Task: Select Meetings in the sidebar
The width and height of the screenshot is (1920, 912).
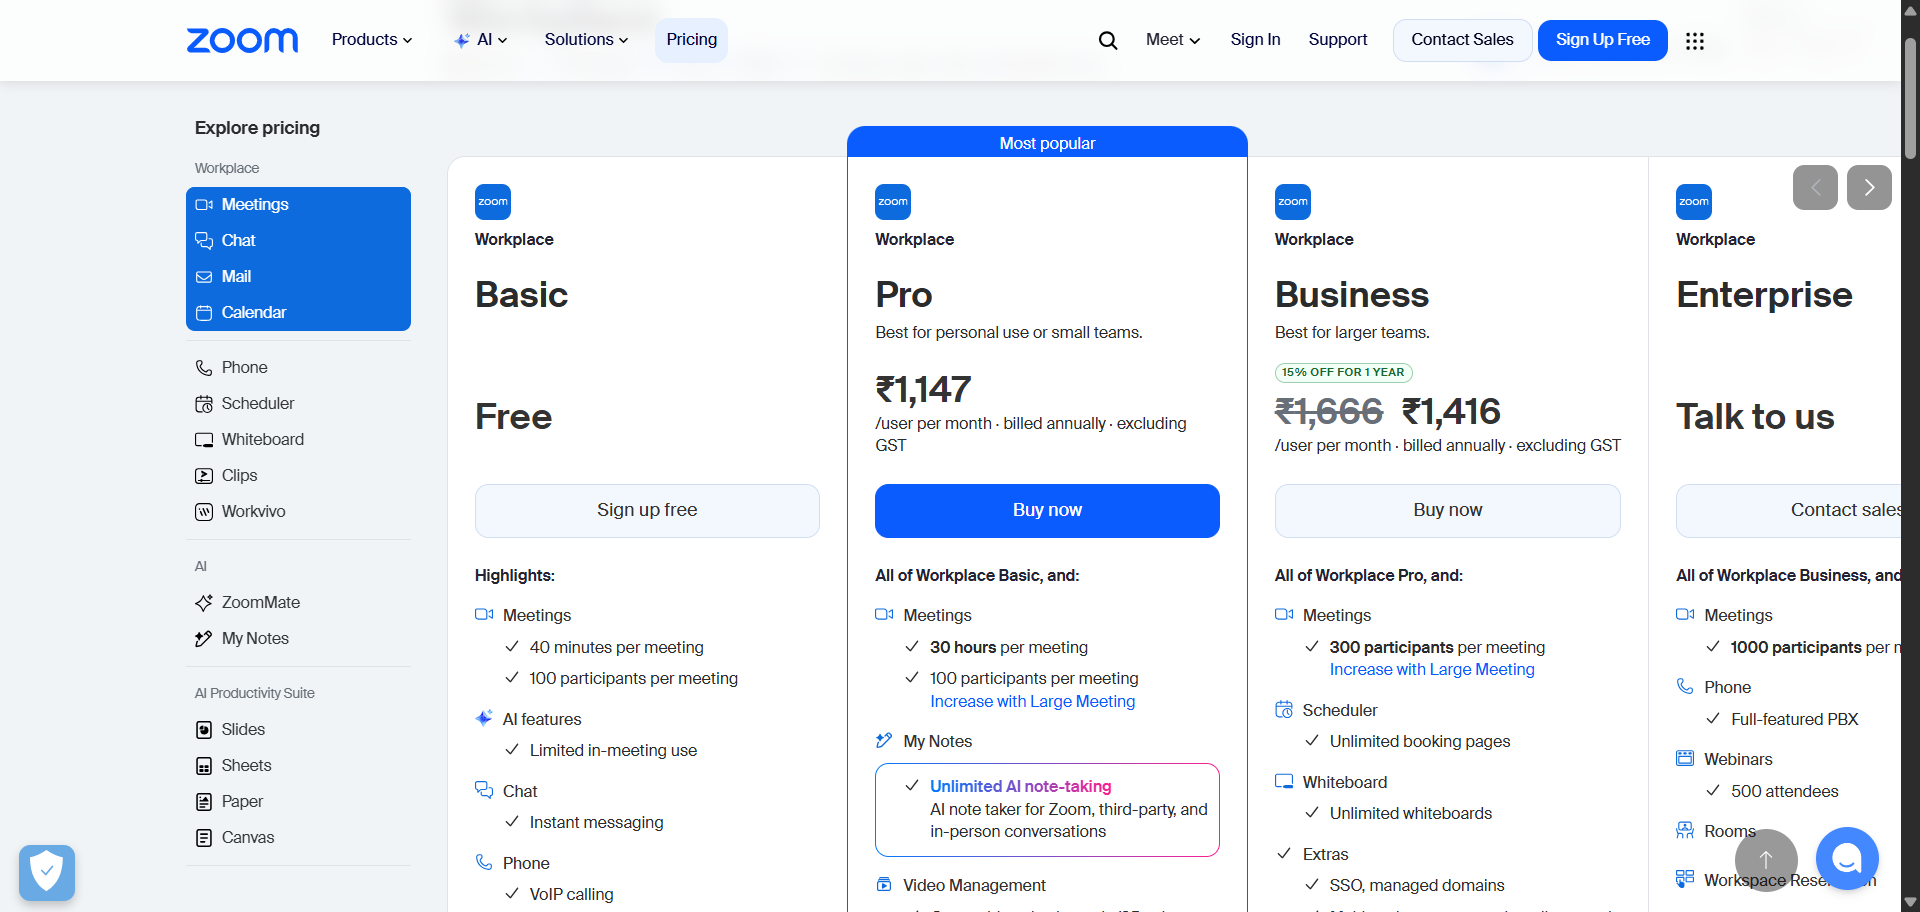Action: [298, 205]
